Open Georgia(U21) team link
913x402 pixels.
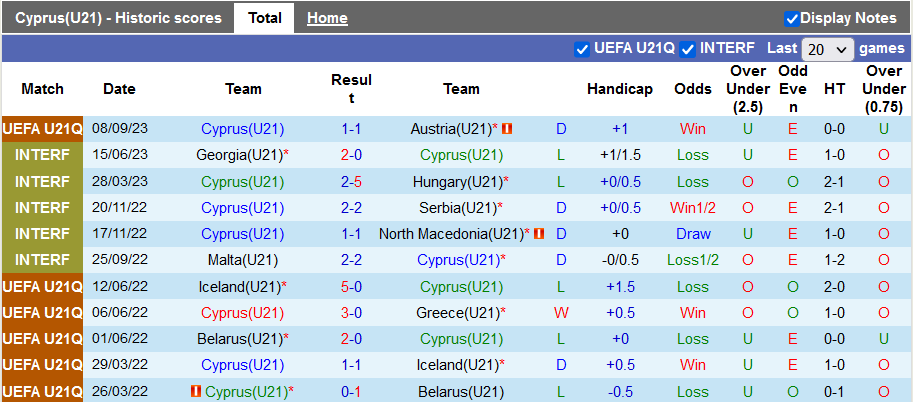click(239, 156)
